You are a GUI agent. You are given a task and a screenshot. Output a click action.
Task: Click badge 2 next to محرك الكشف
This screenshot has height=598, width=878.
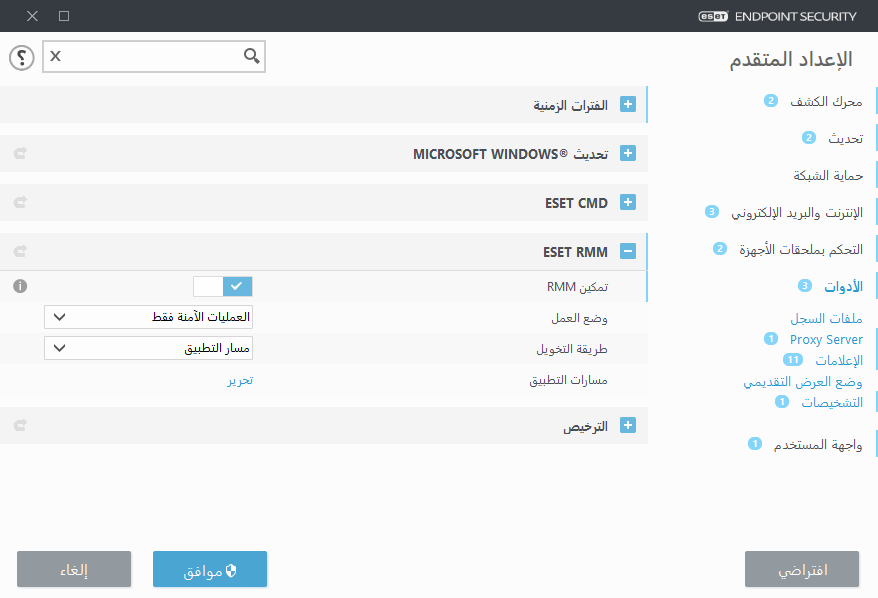tap(771, 101)
